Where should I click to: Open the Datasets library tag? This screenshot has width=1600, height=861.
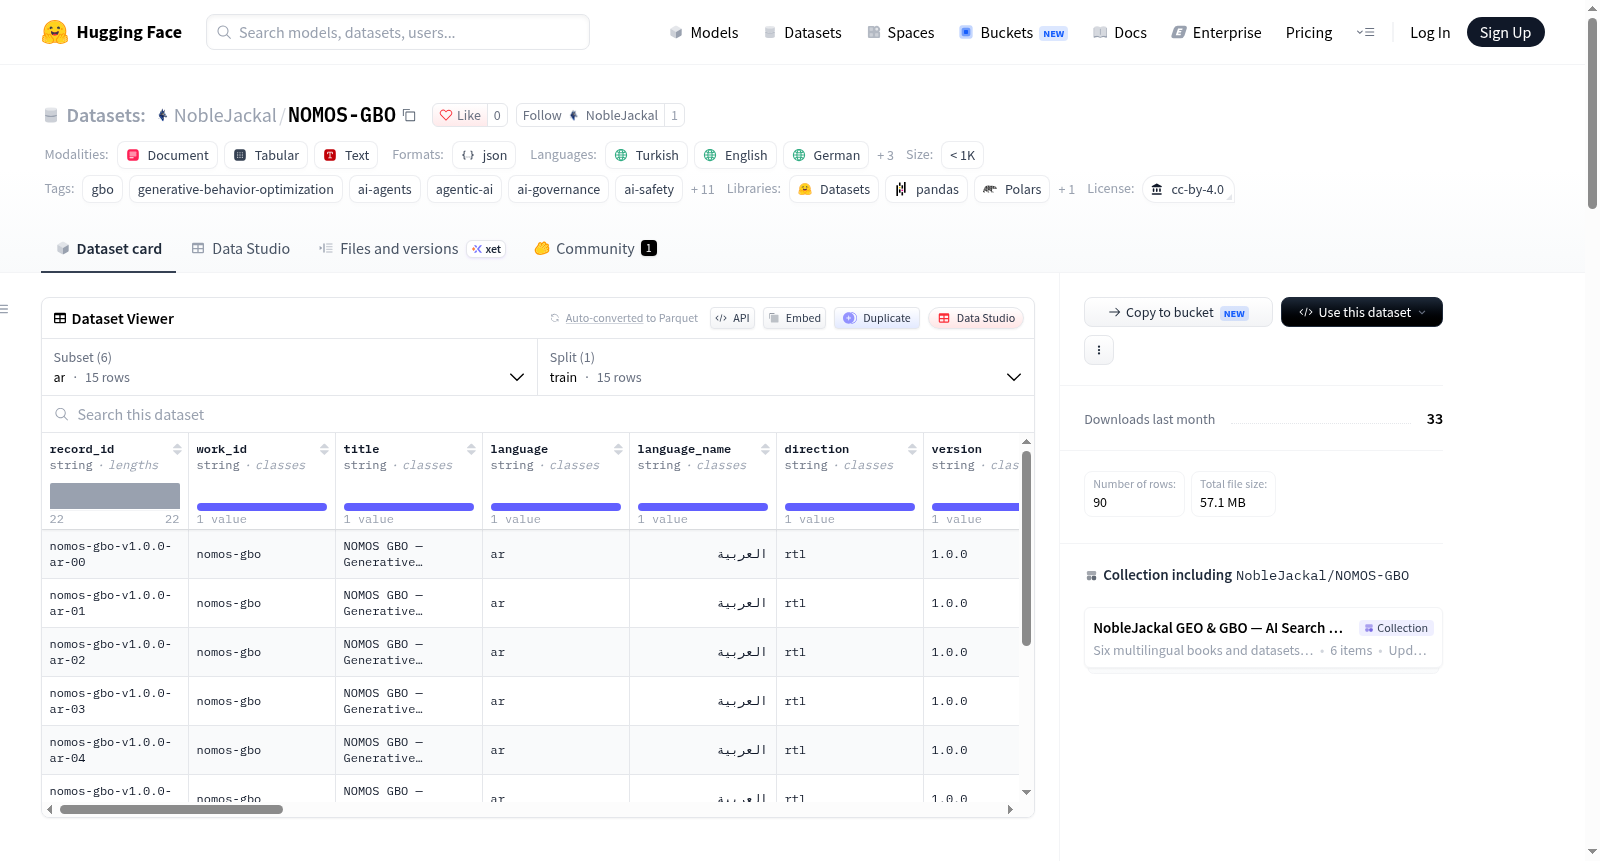834,189
